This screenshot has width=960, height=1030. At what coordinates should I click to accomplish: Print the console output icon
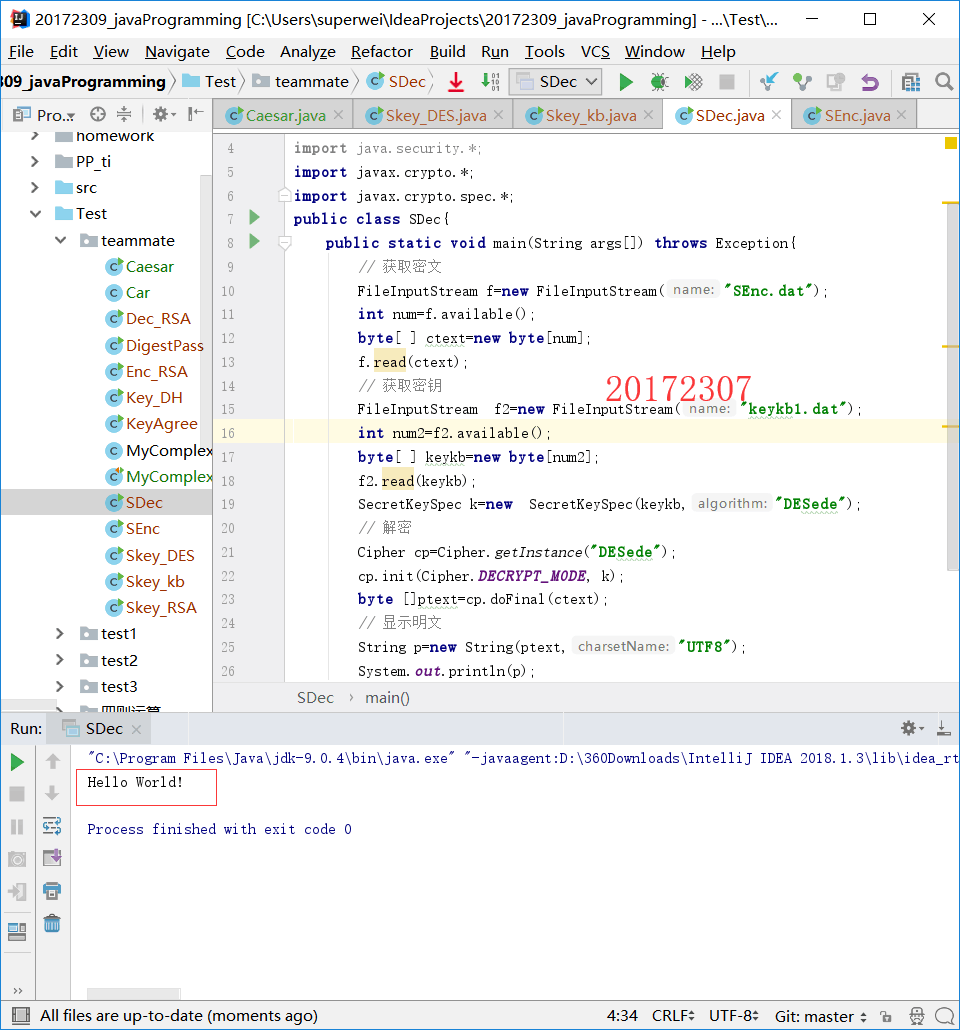[52, 891]
